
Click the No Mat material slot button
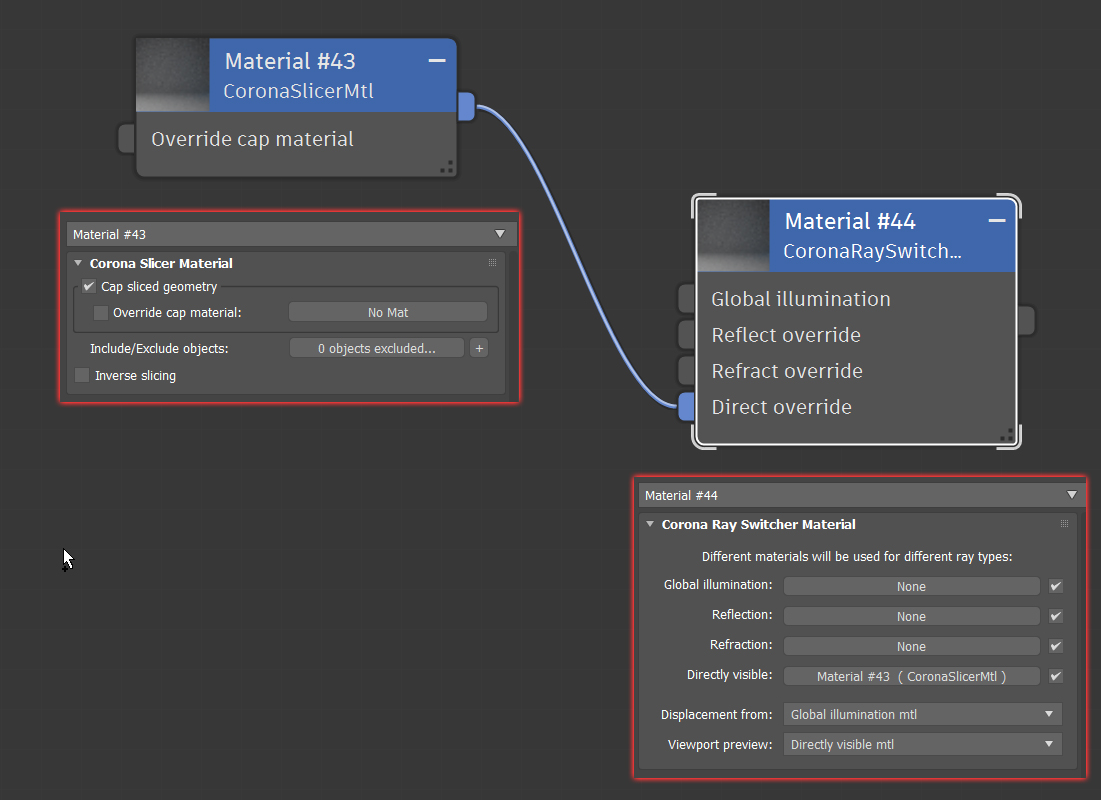click(x=388, y=312)
